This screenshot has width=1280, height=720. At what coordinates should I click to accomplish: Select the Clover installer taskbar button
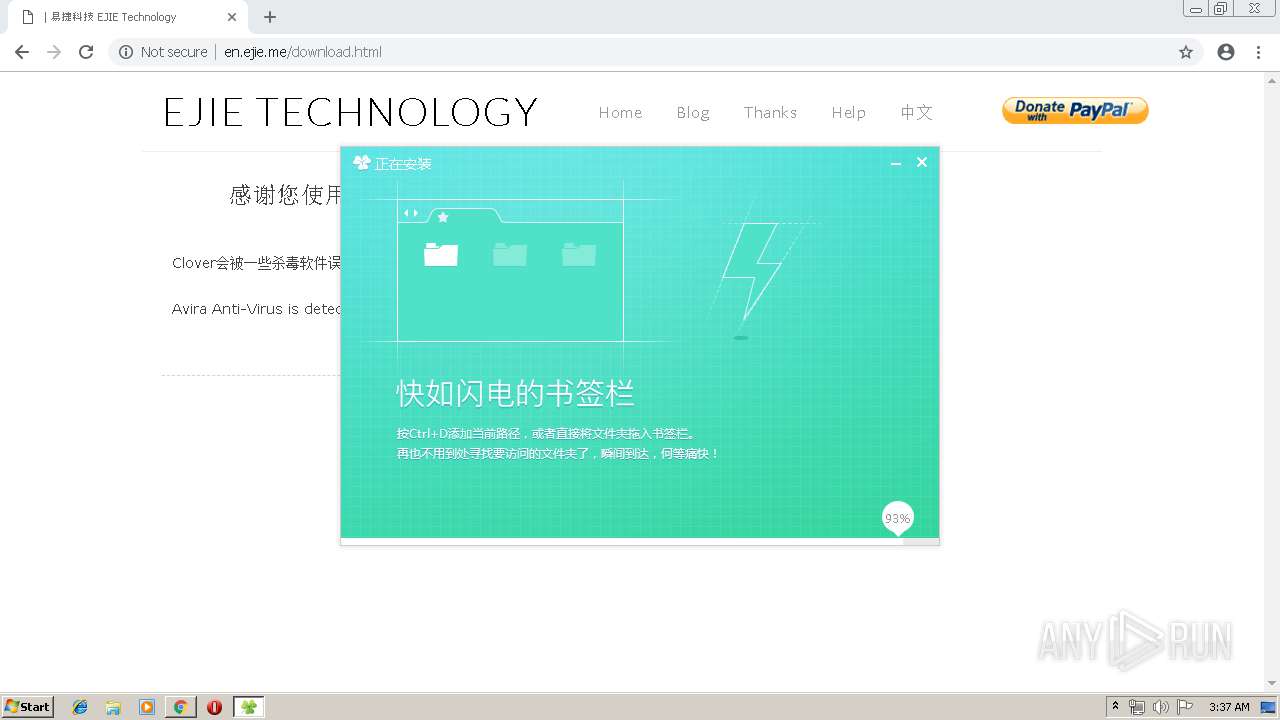coord(249,707)
